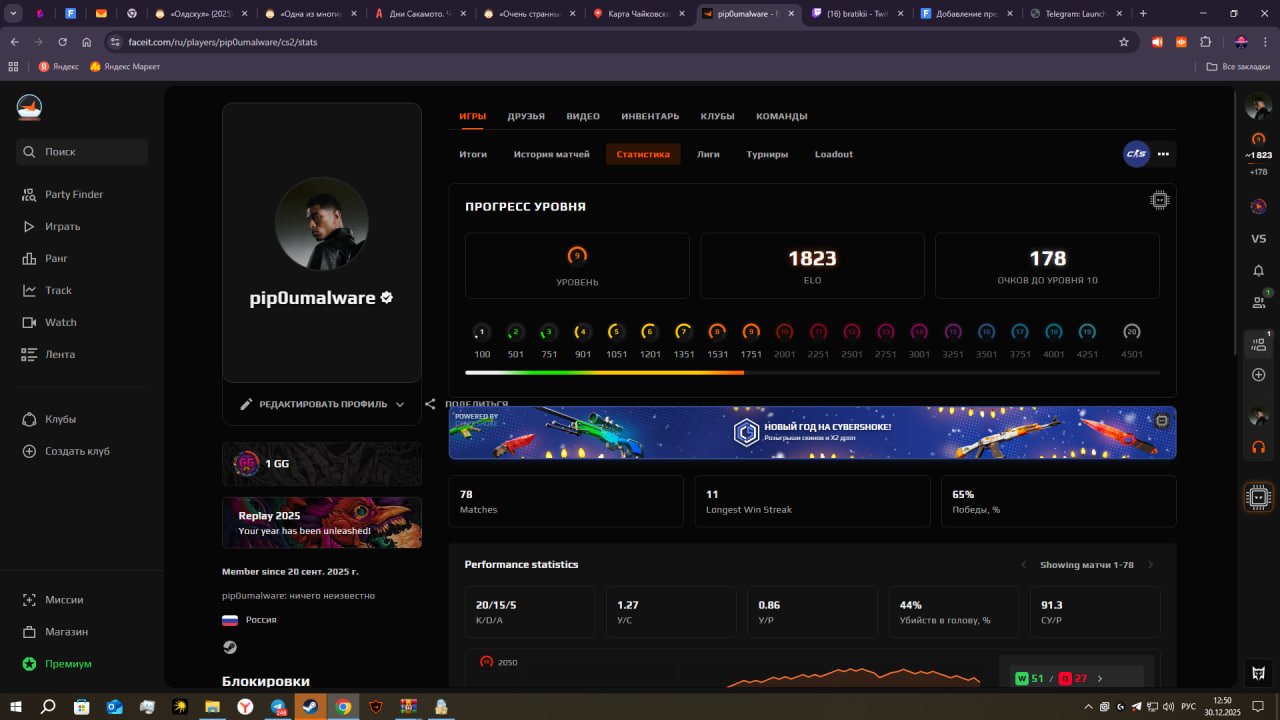Open the three-dots more options menu

click(x=1163, y=154)
